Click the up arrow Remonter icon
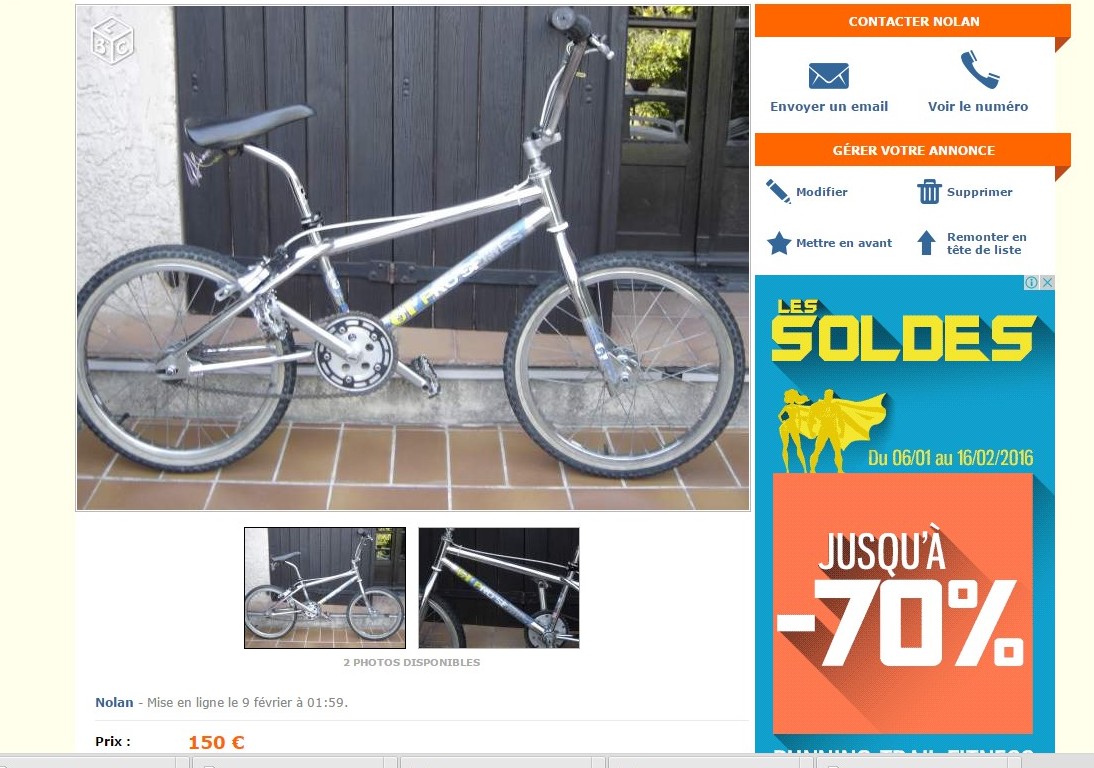This screenshot has height=768, width=1094. [x=926, y=243]
